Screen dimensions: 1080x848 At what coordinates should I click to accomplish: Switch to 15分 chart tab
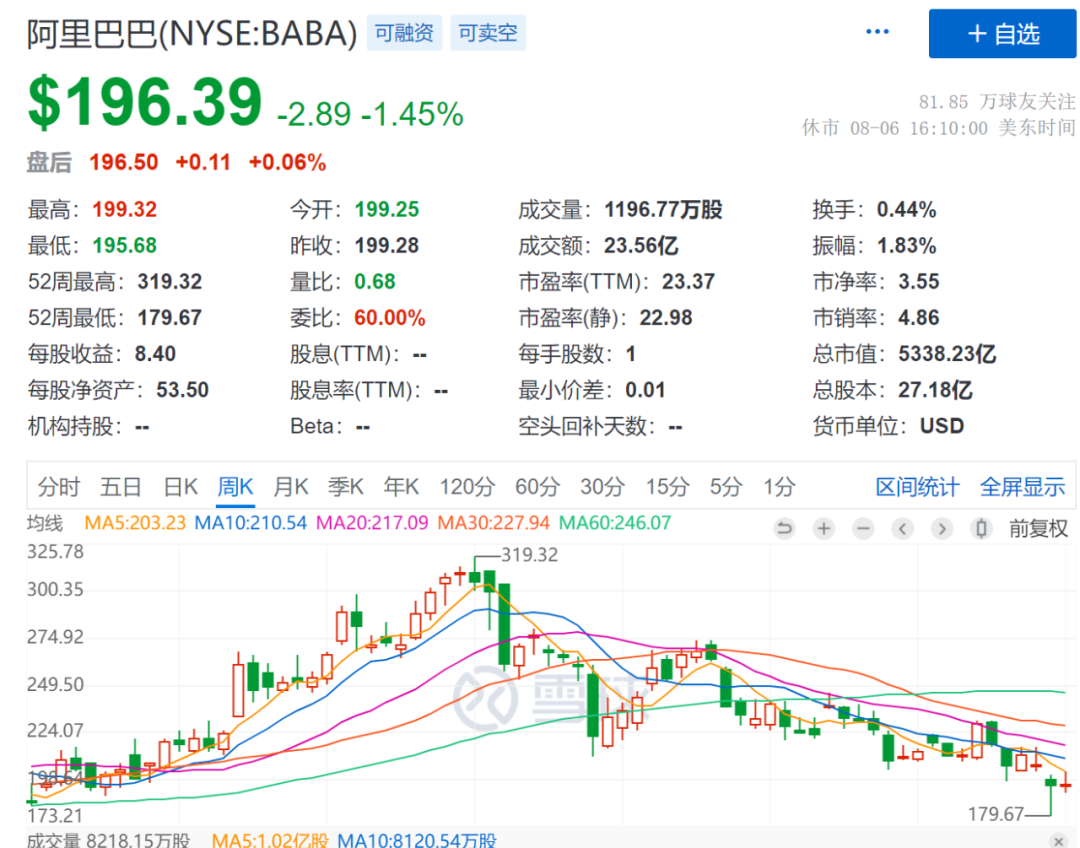[x=667, y=486]
